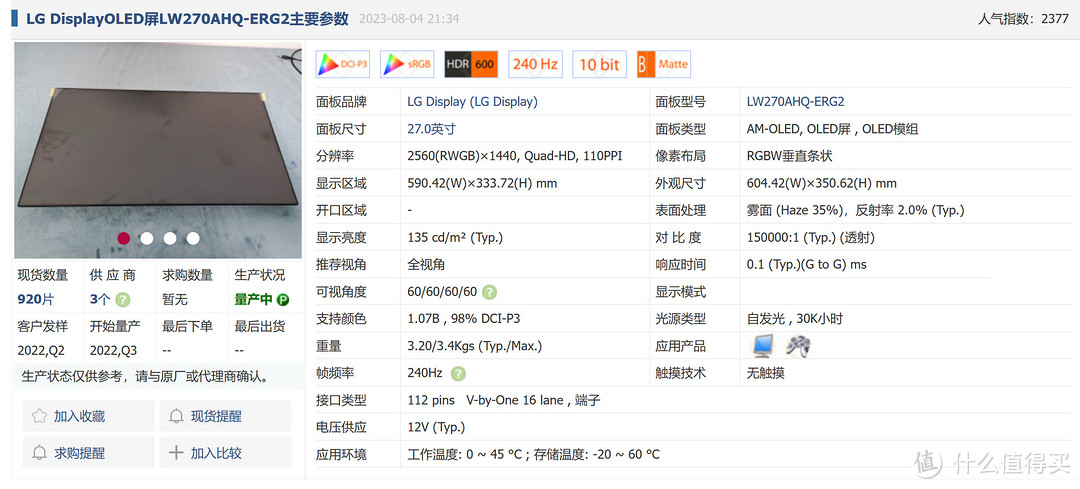The width and height of the screenshot is (1080, 489).
Task: Click the star icon of 加入收藏
Action: click(x=40, y=416)
